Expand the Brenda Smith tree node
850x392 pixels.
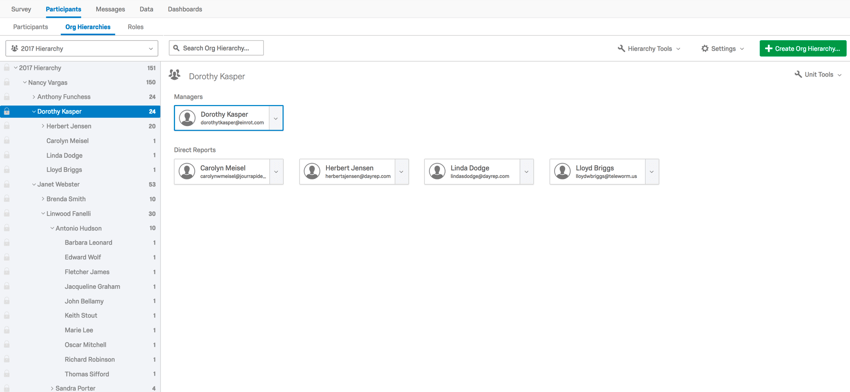[x=43, y=199]
